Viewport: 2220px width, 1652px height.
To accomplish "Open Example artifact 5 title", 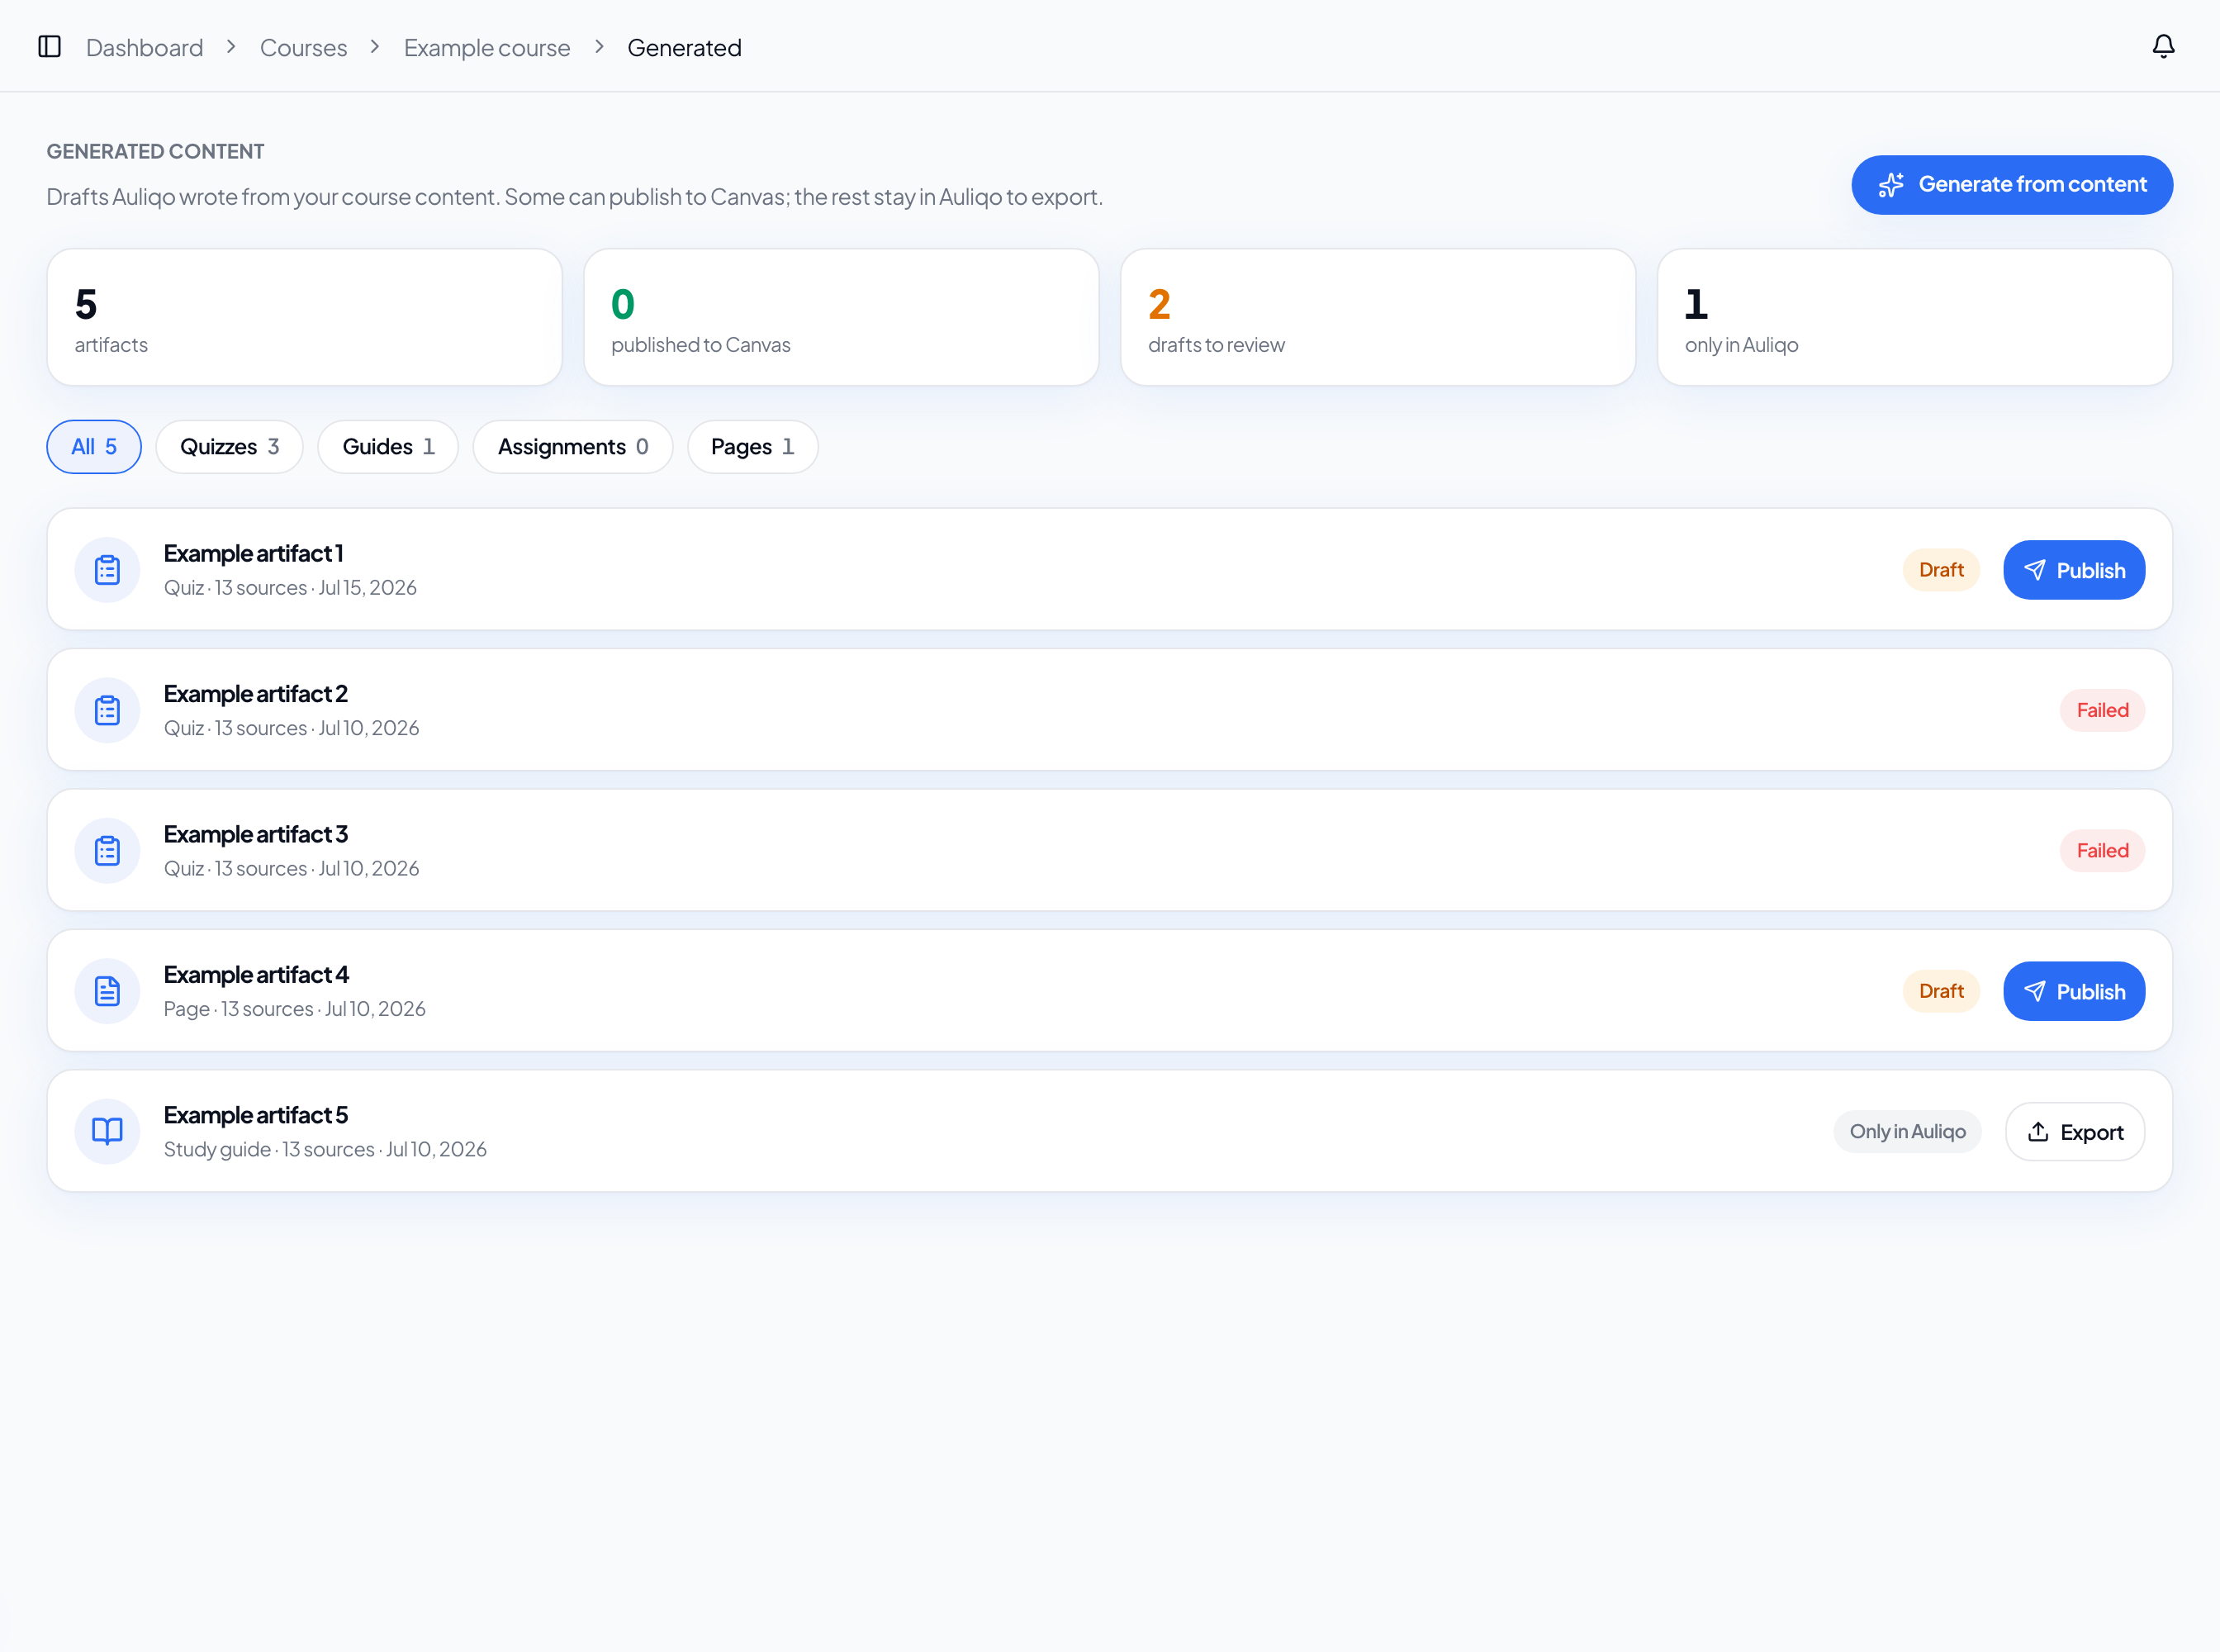I will click(256, 1115).
